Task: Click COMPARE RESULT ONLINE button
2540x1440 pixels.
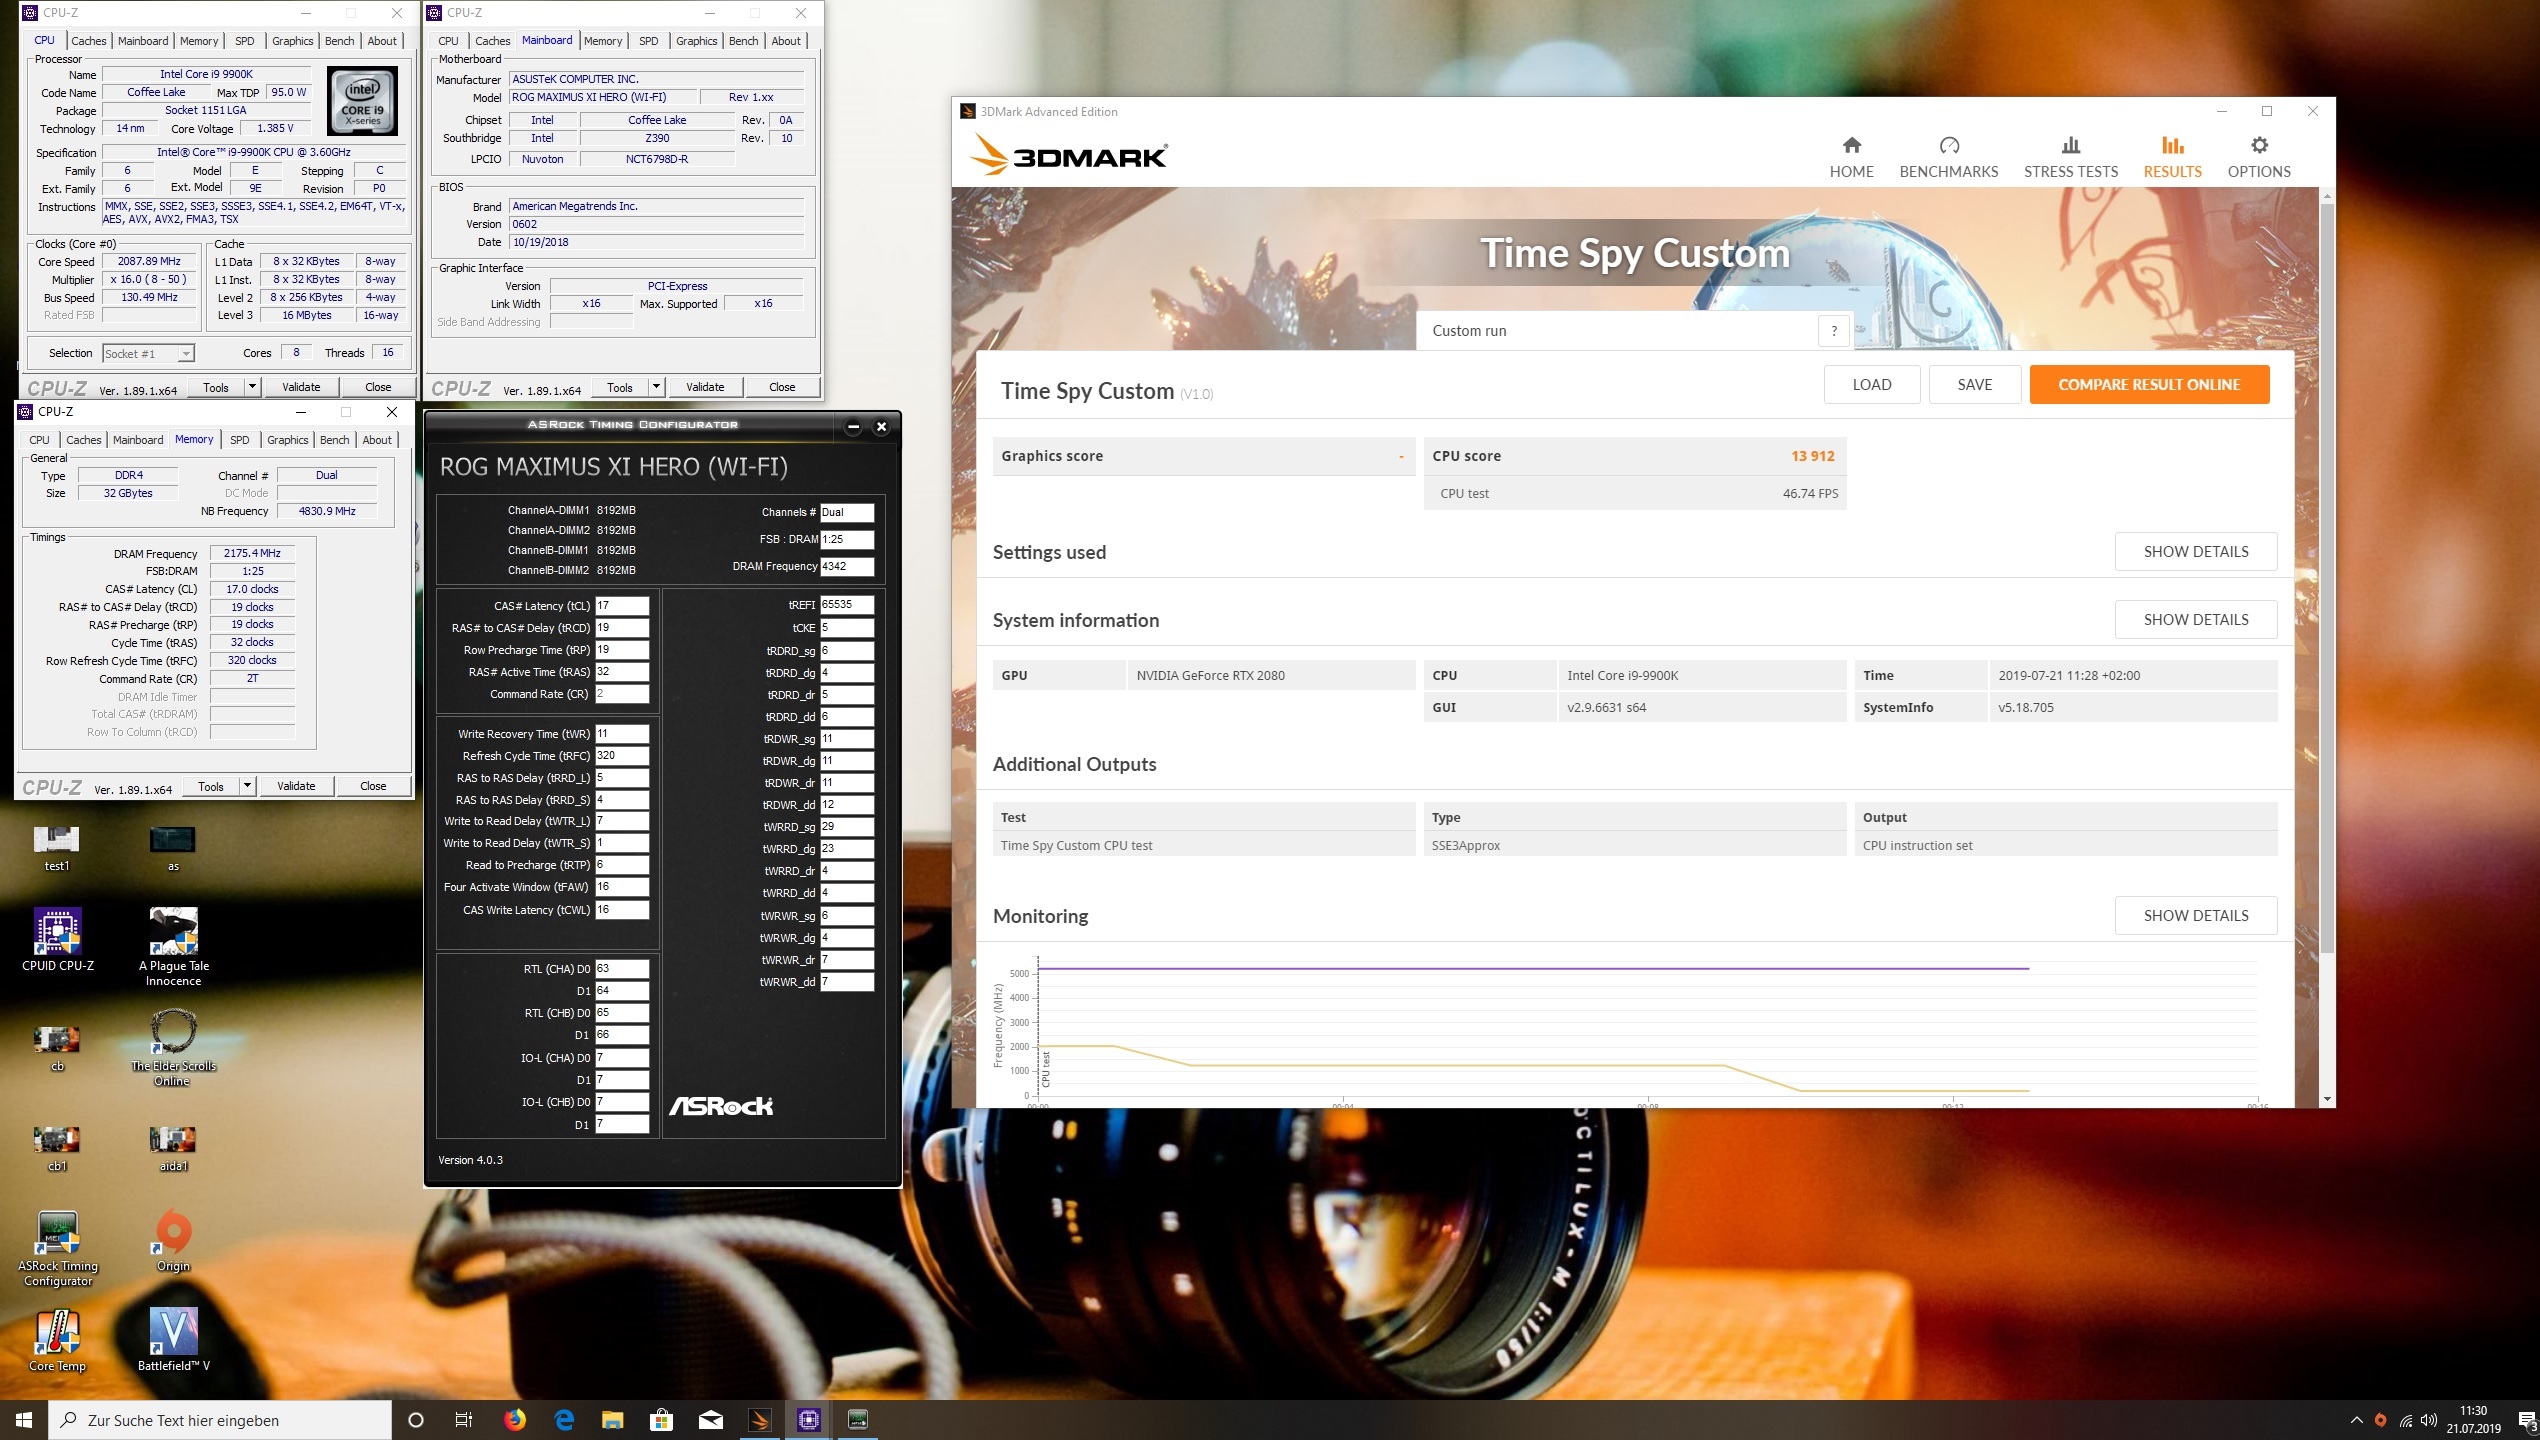Action: [2148, 385]
